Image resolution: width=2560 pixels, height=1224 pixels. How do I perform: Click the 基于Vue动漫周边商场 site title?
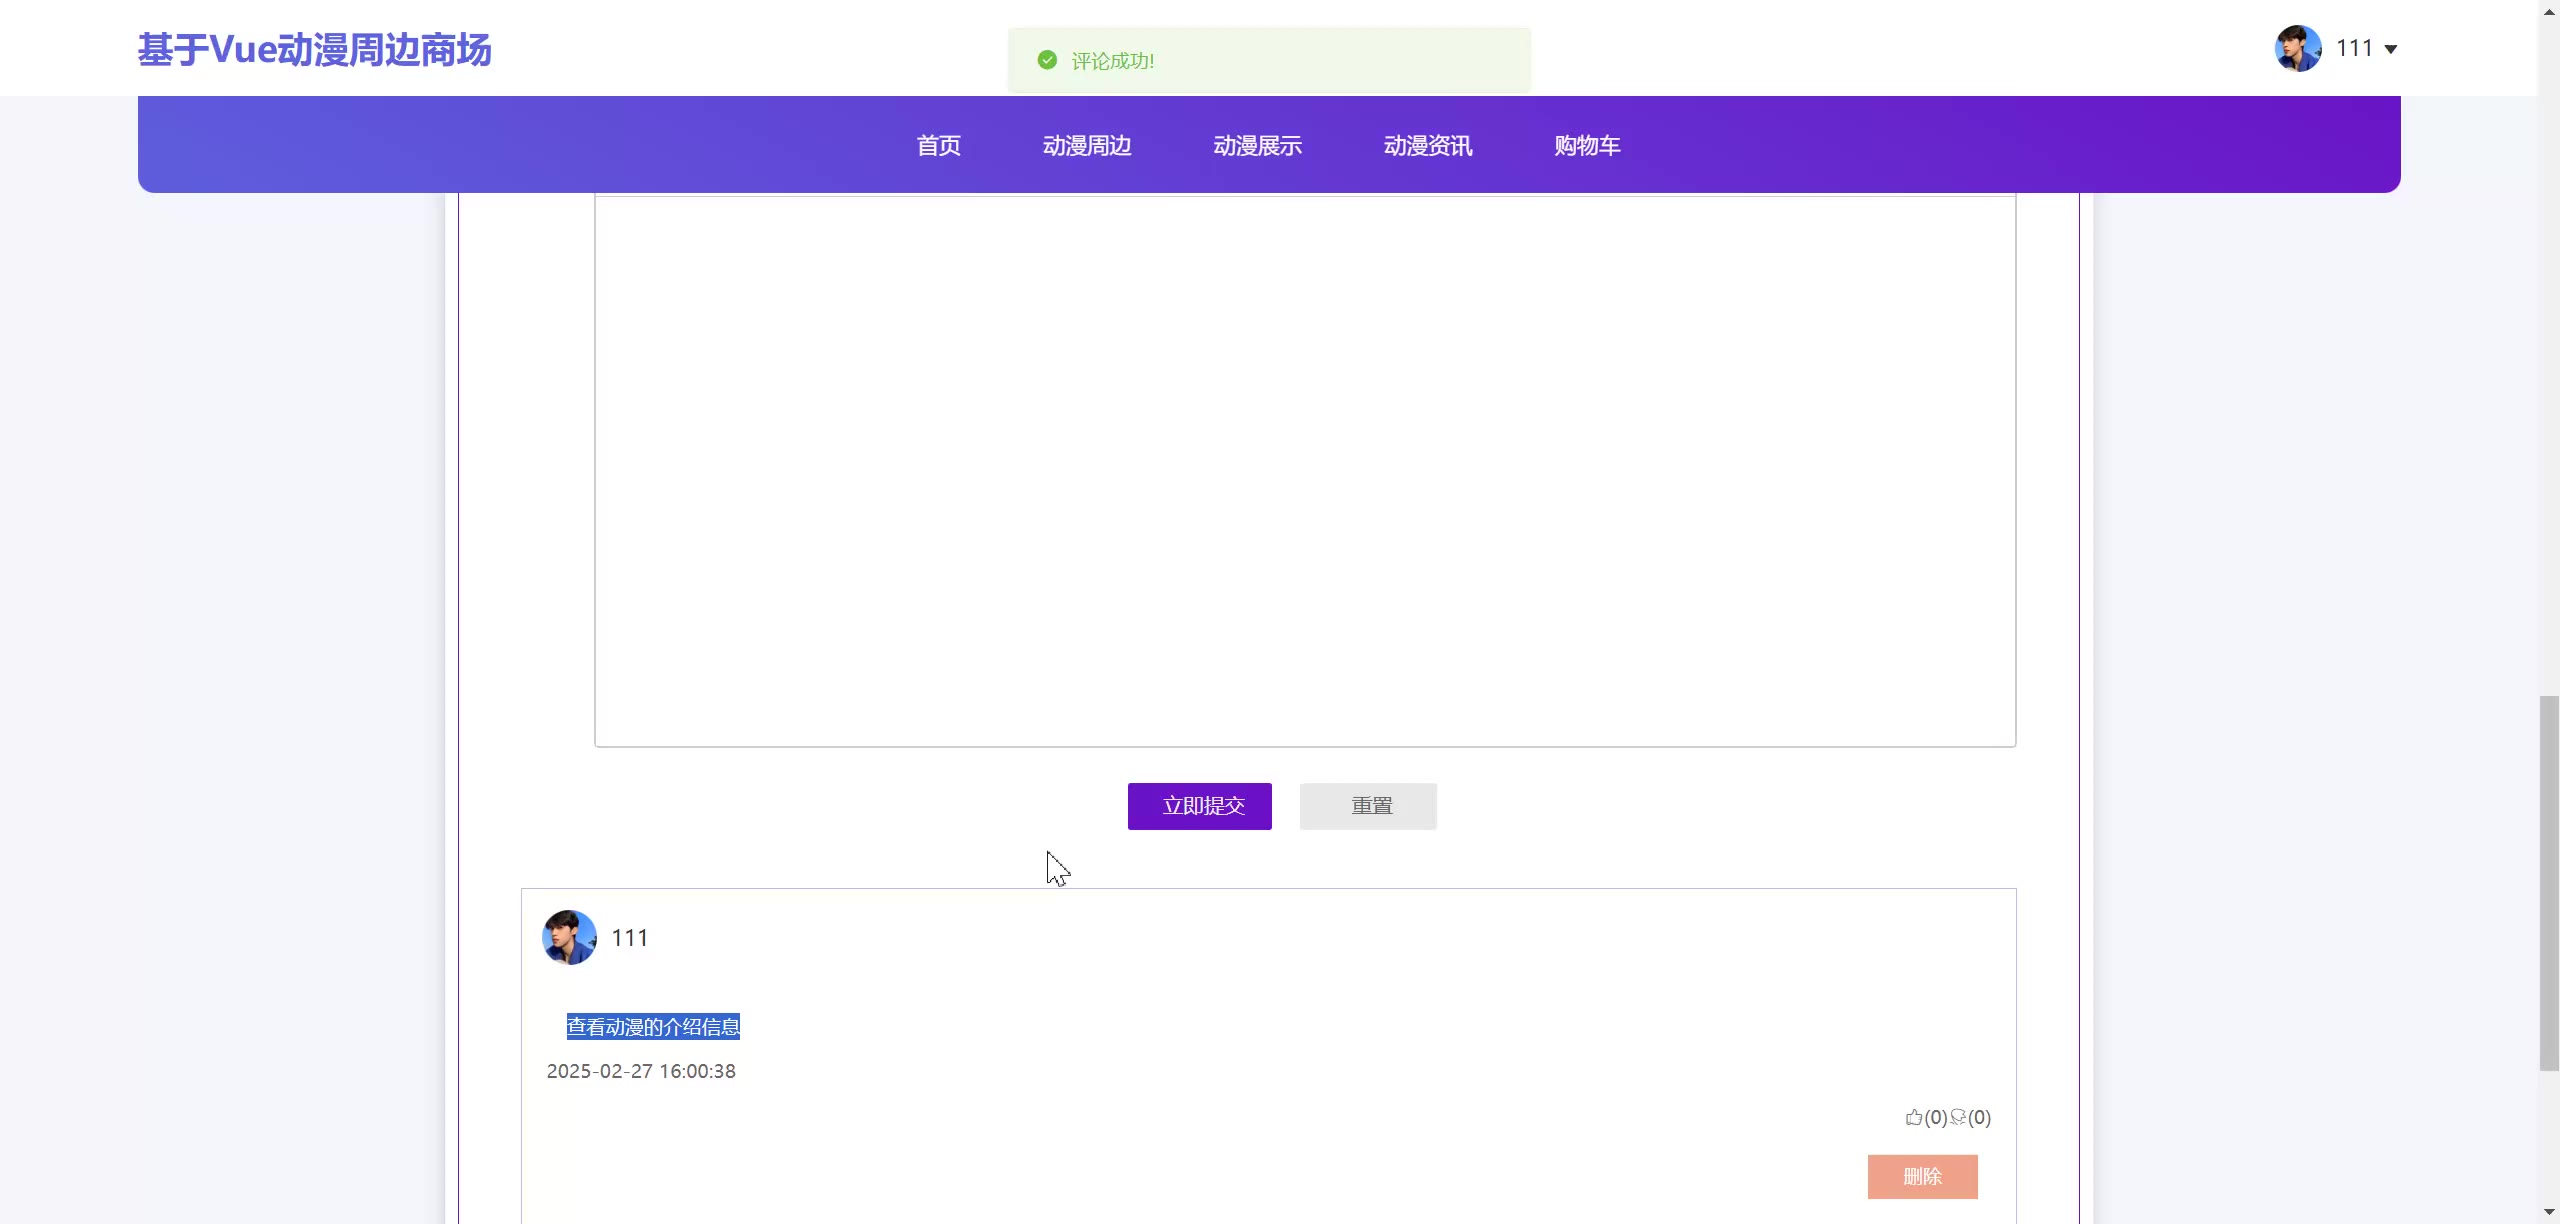(x=314, y=50)
